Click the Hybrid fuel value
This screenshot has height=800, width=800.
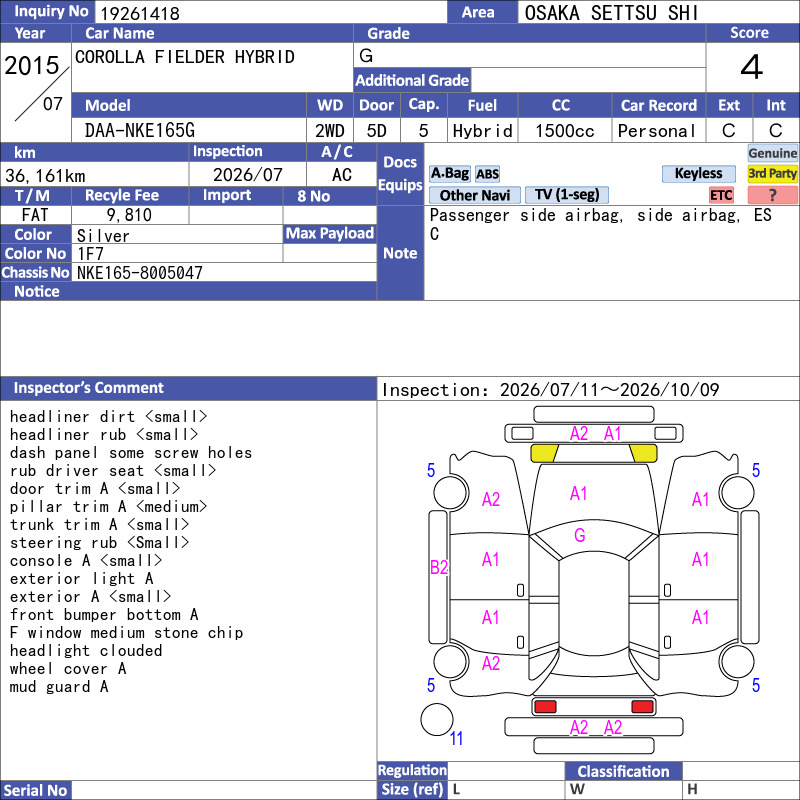point(483,131)
